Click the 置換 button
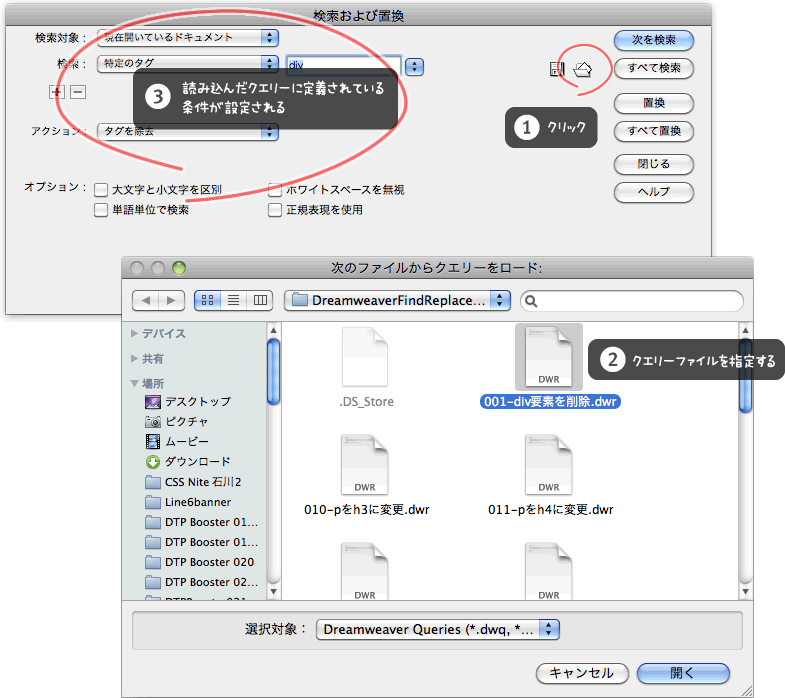The image size is (785, 698). (654, 103)
